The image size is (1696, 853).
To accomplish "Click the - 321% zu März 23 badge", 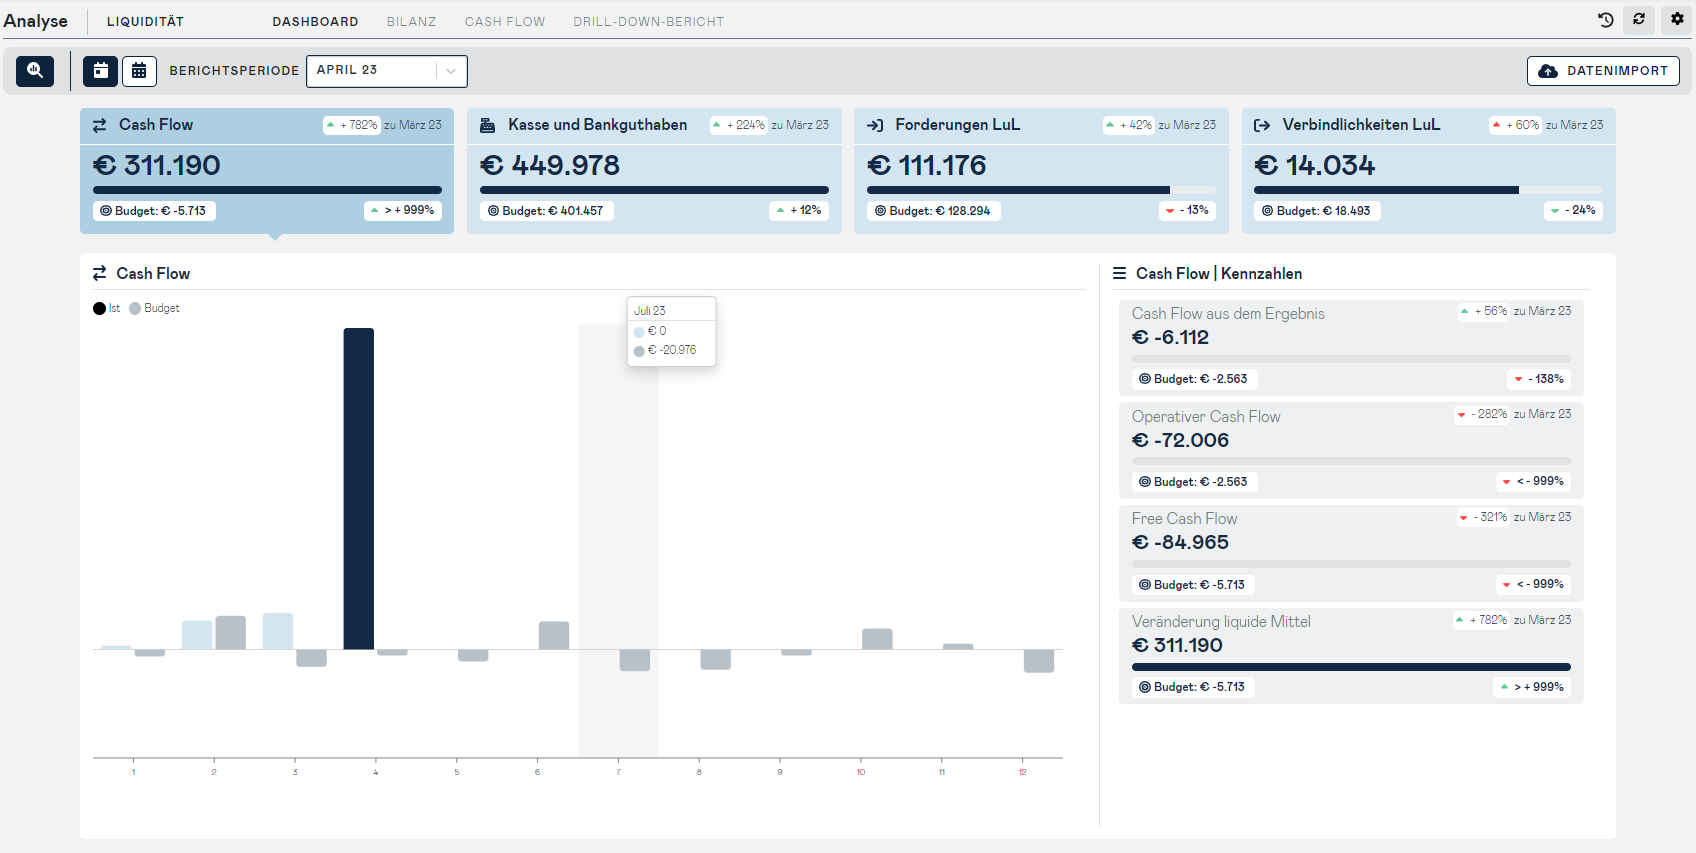I will click(1514, 517).
